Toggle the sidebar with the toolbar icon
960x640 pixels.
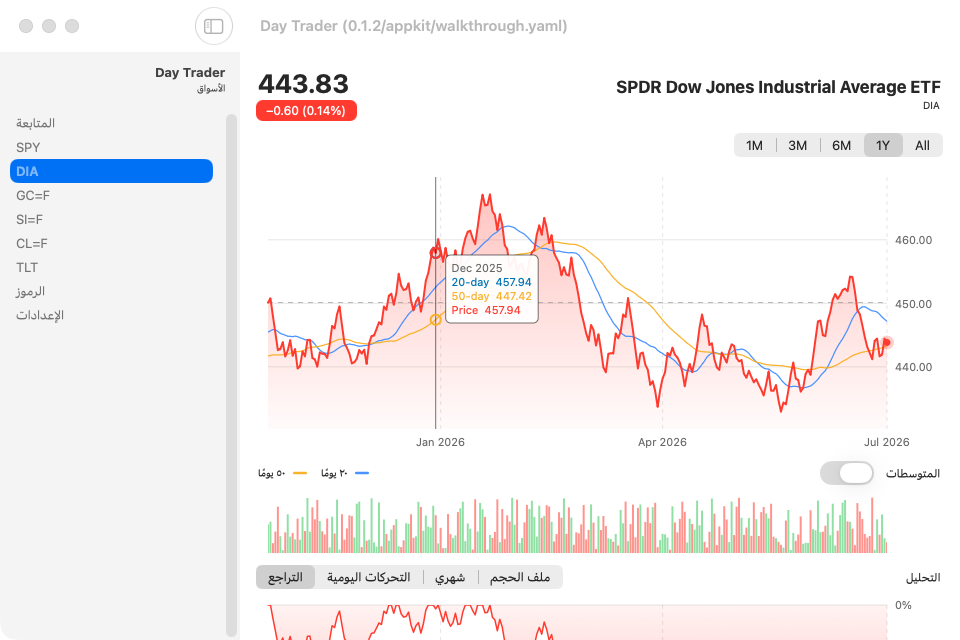tap(214, 26)
